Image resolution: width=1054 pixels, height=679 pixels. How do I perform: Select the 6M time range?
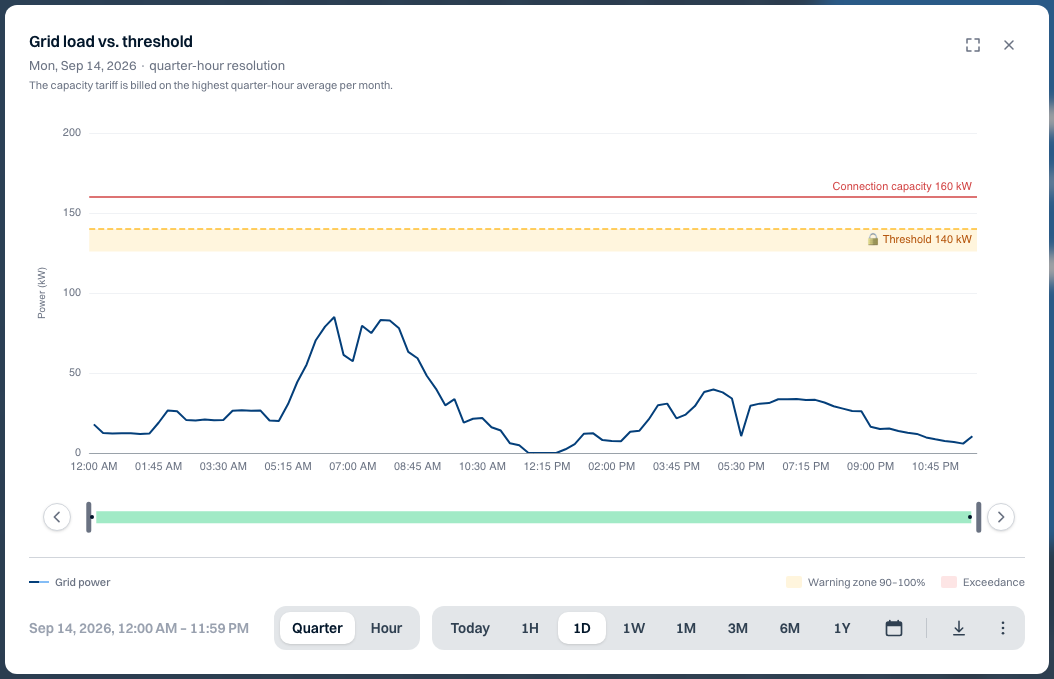[789, 628]
